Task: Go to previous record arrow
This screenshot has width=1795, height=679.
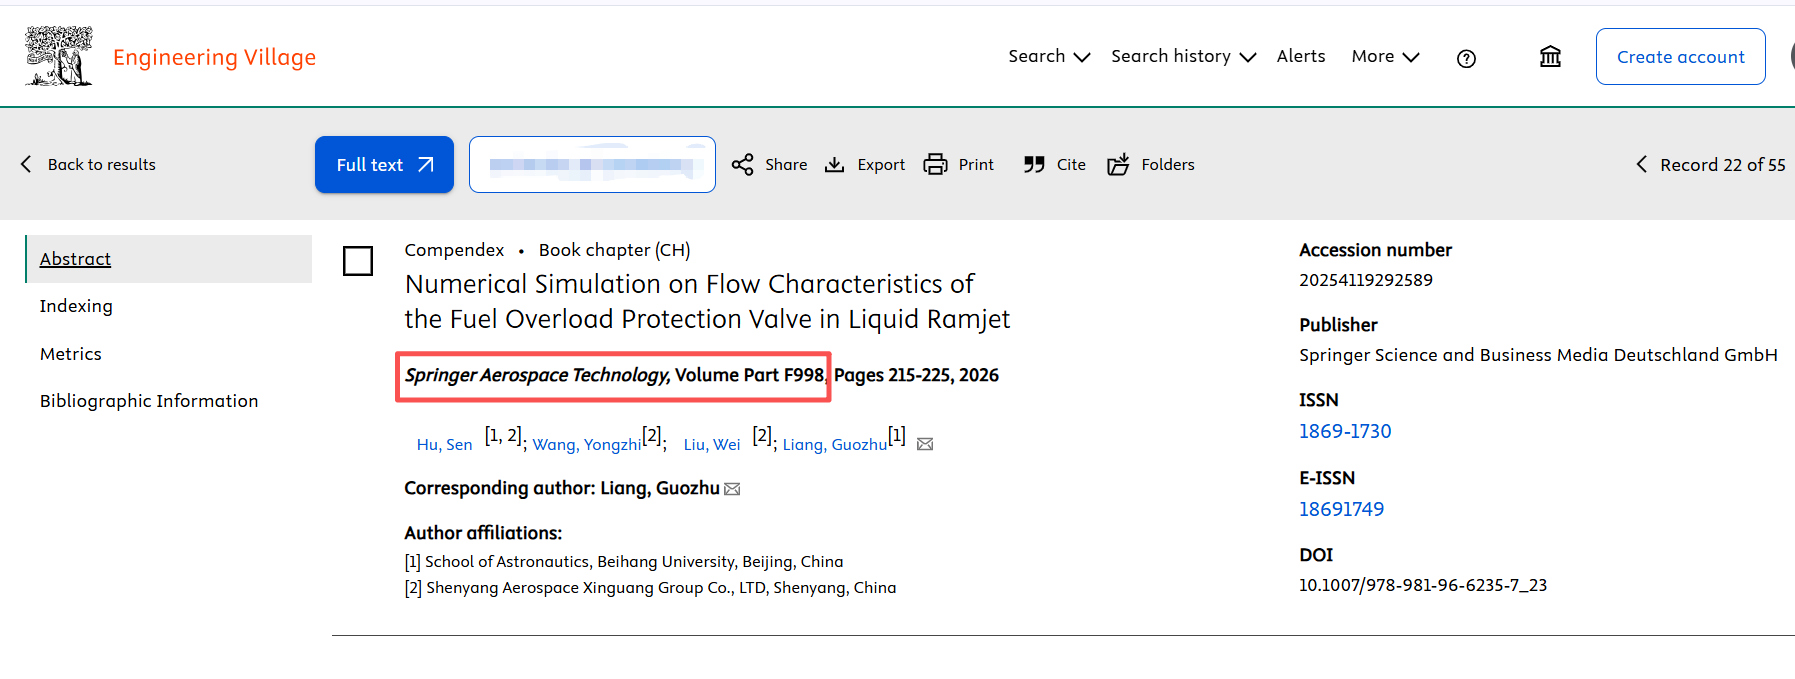Action: pos(1641,165)
